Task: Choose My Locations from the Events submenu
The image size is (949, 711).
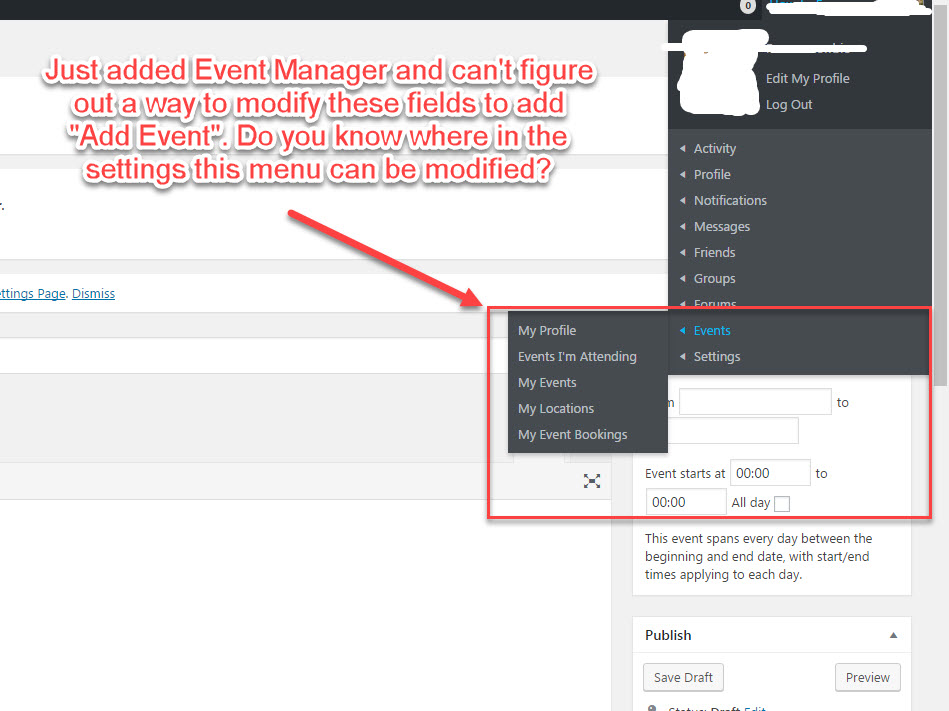Action: click(555, 409)
